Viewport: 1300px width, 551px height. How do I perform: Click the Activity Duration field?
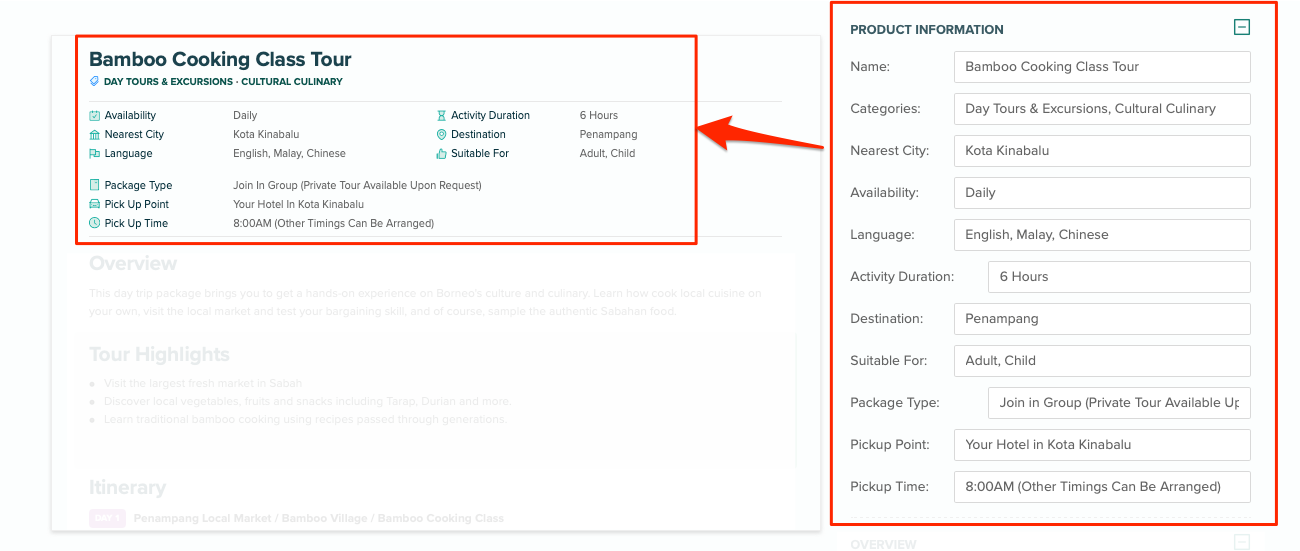(1119, 277)
